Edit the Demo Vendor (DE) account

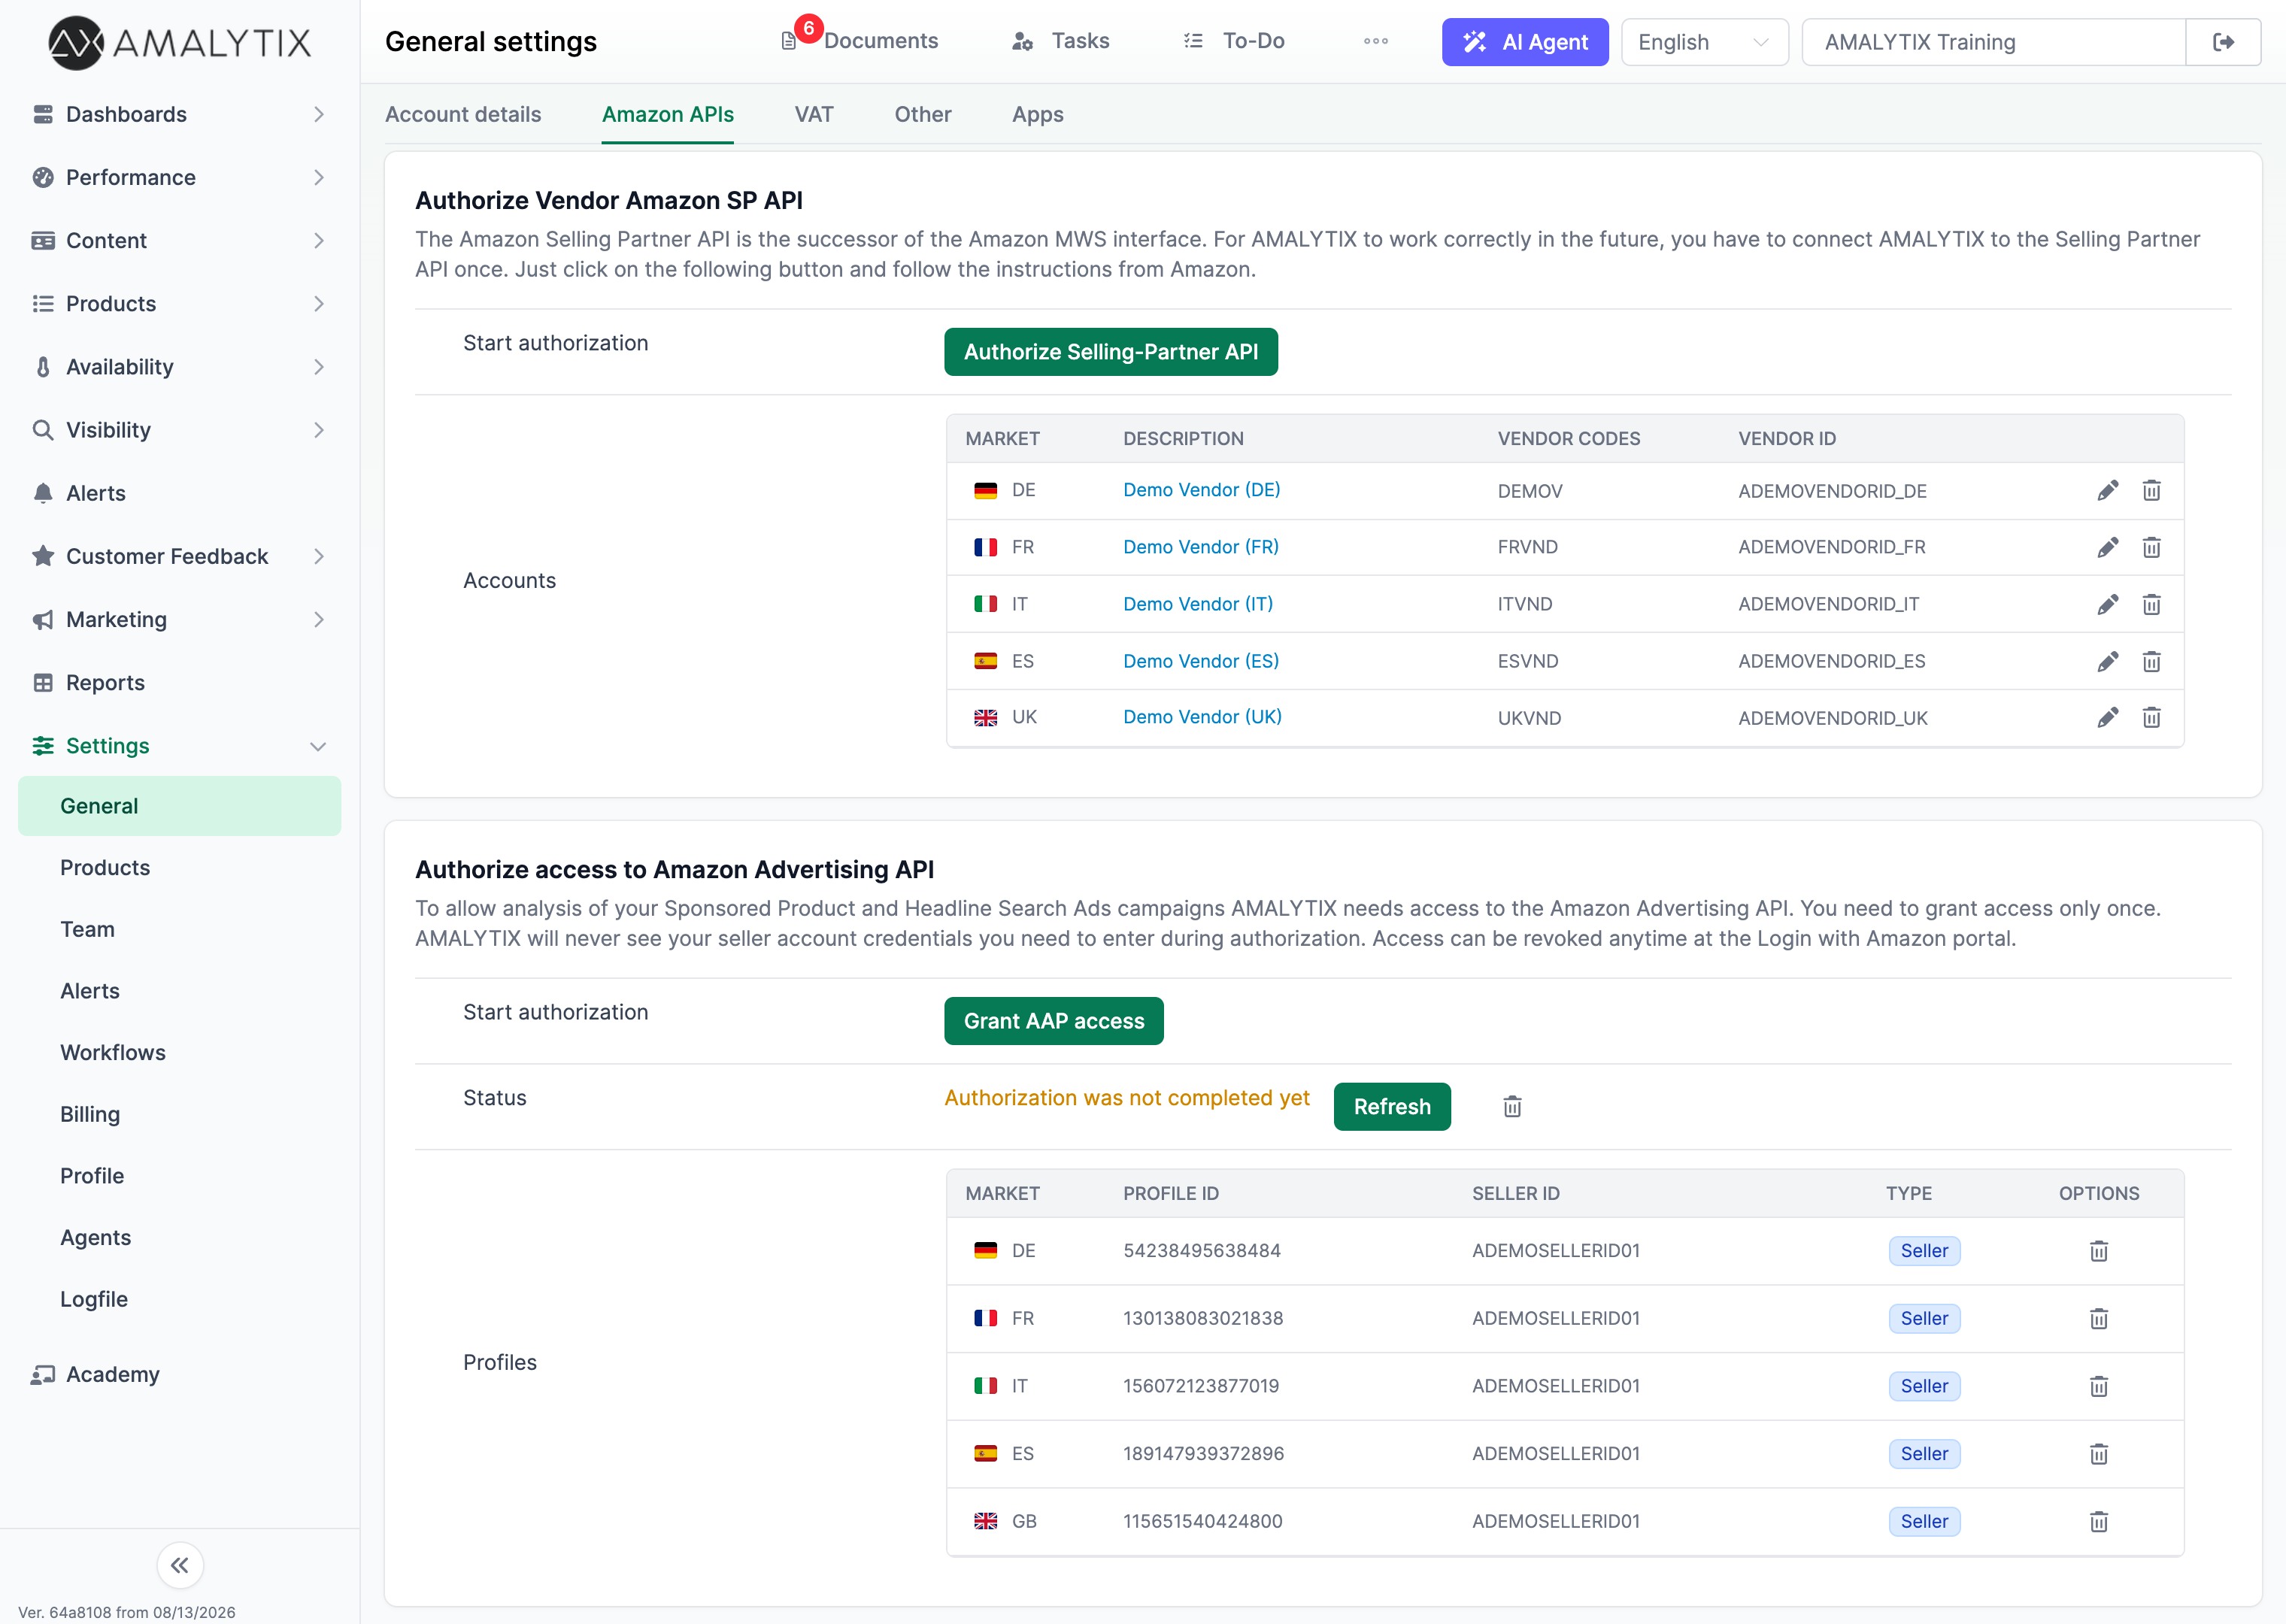2108,490
